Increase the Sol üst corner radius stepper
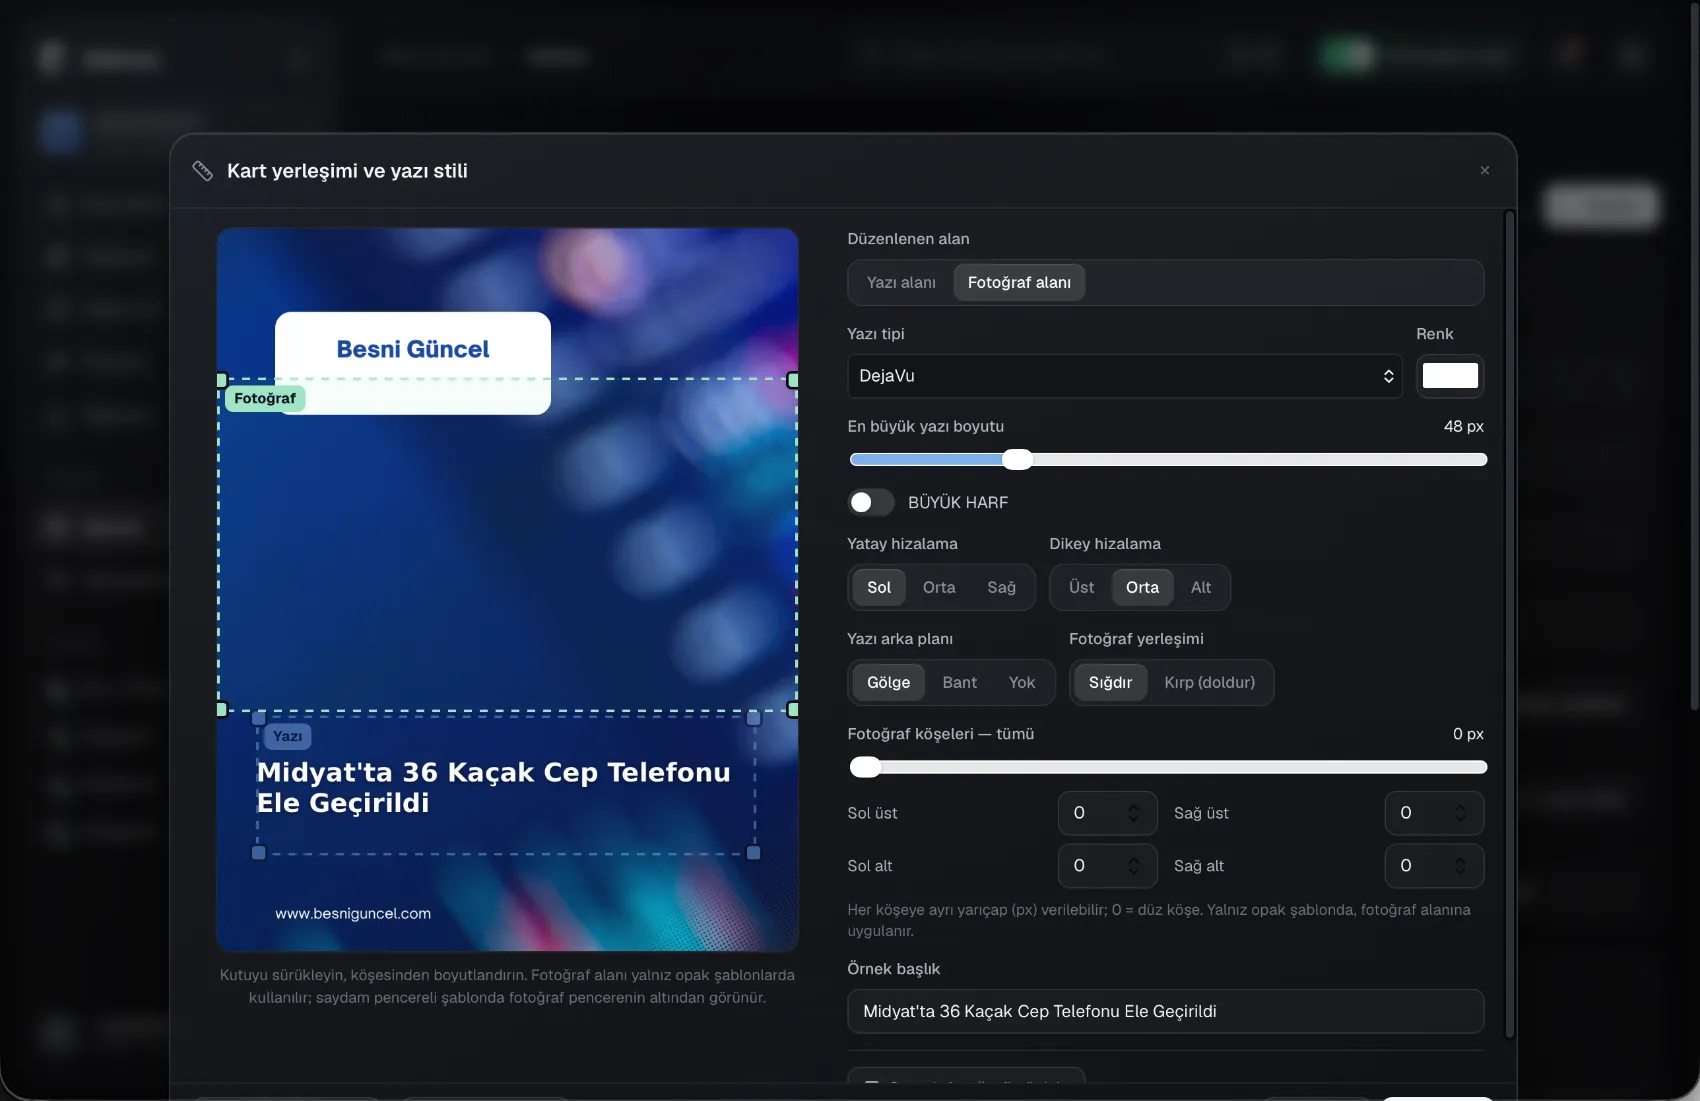 point(1133,807)
